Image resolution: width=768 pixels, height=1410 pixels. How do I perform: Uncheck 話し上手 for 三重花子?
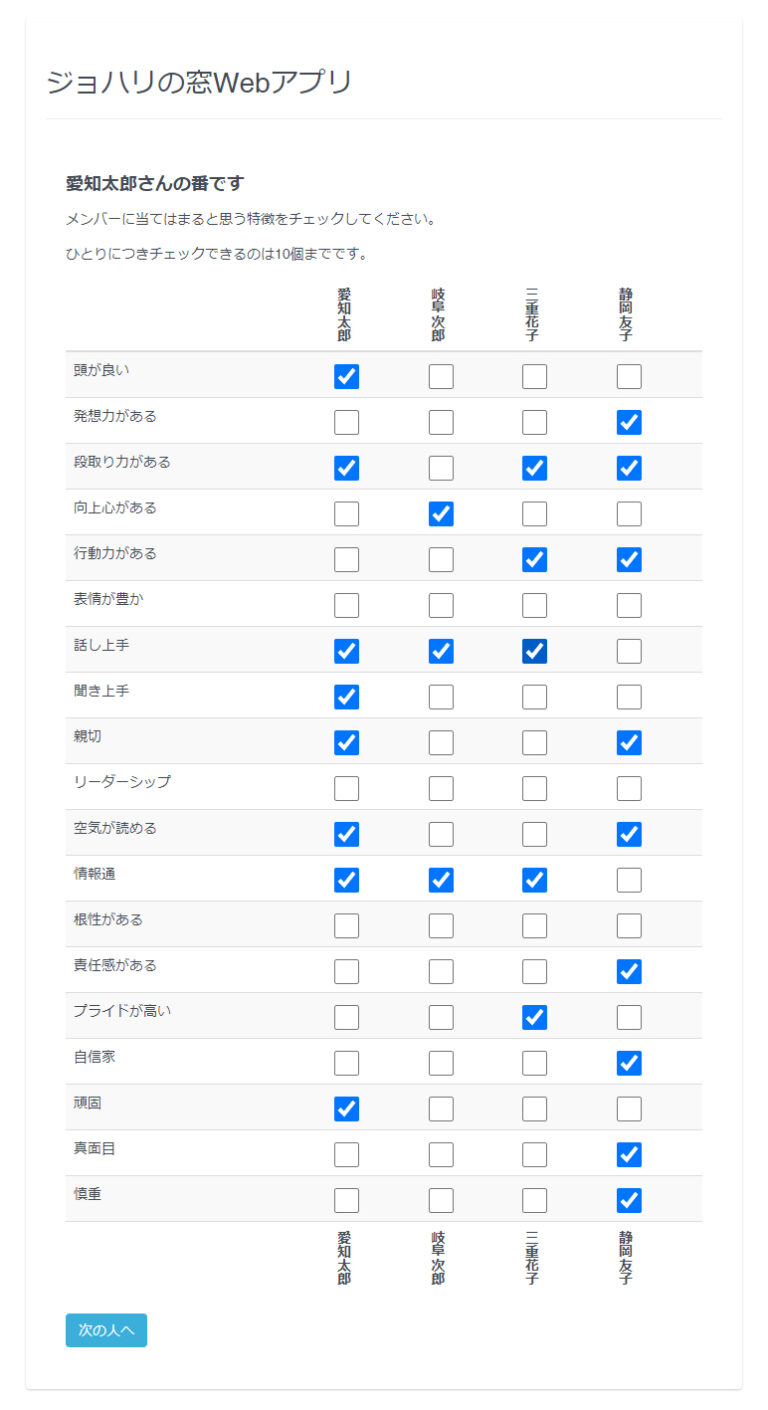coord(535,651)
